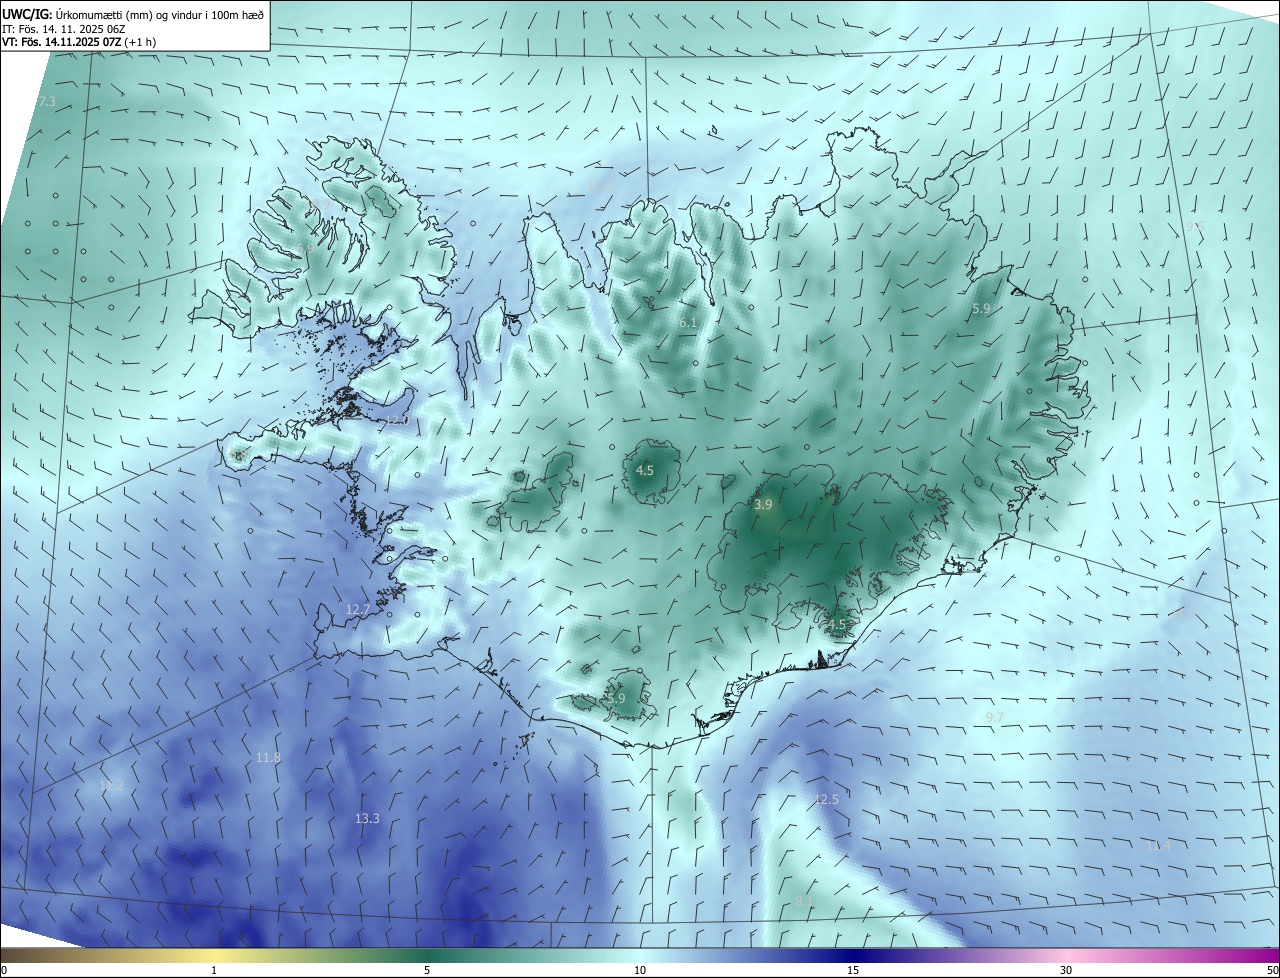Viewport: 1280px width, 978px height.
Task: Click the 12.5 value label
Action: coord(827,799)
